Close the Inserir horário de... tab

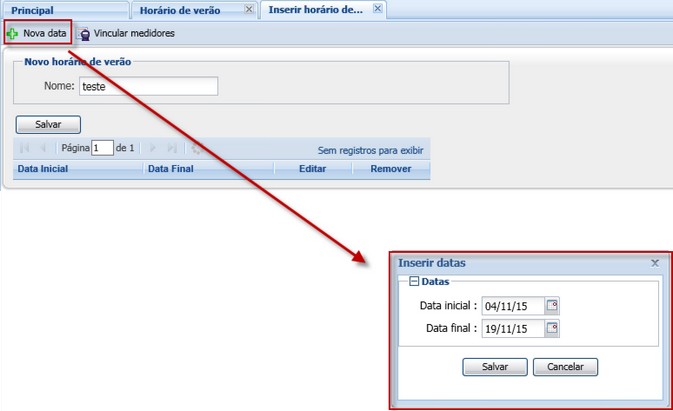377,9
